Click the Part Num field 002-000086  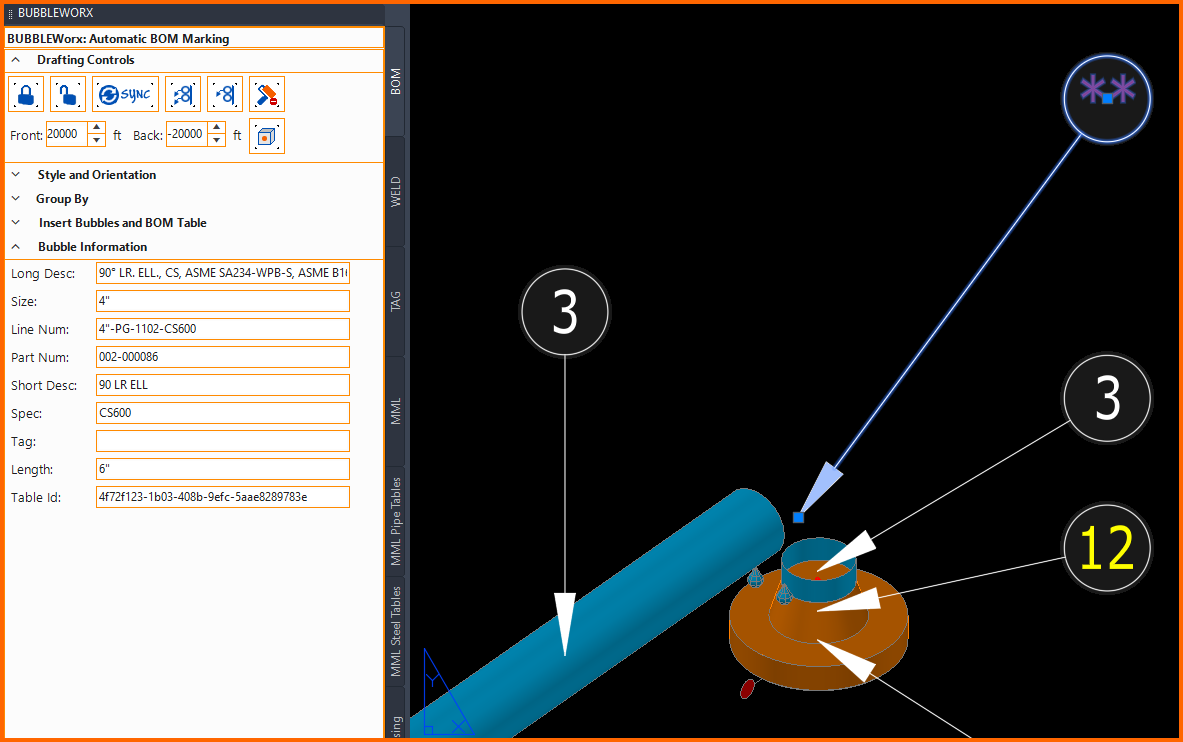[223, 357]
